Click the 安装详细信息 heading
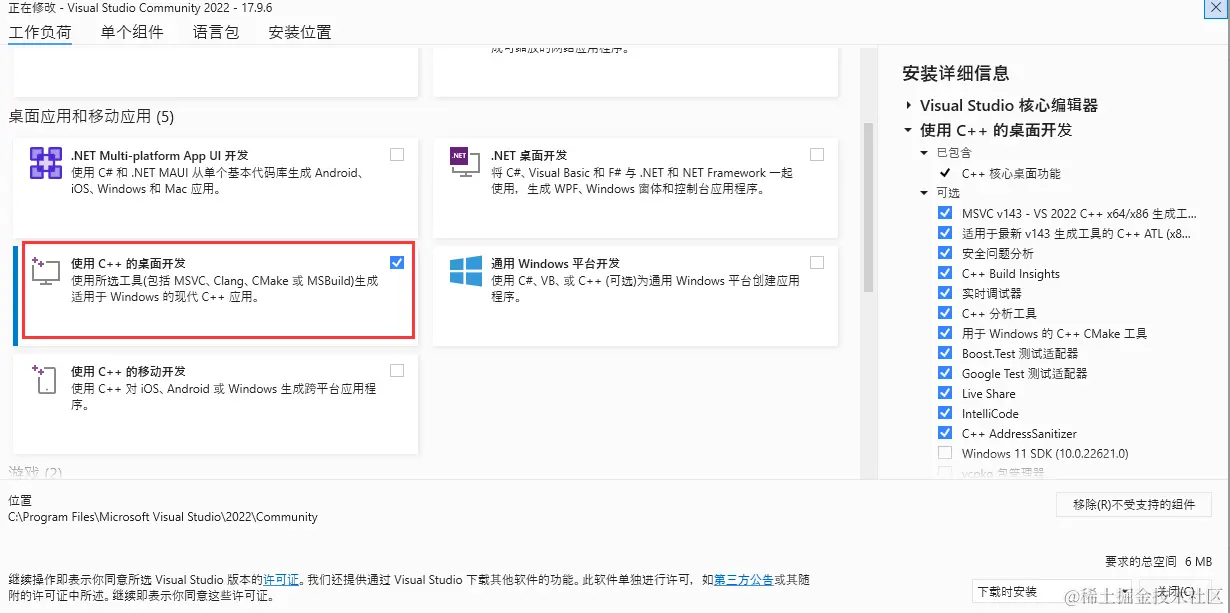This screenshot has height=613, width=1230. (955, 73)
